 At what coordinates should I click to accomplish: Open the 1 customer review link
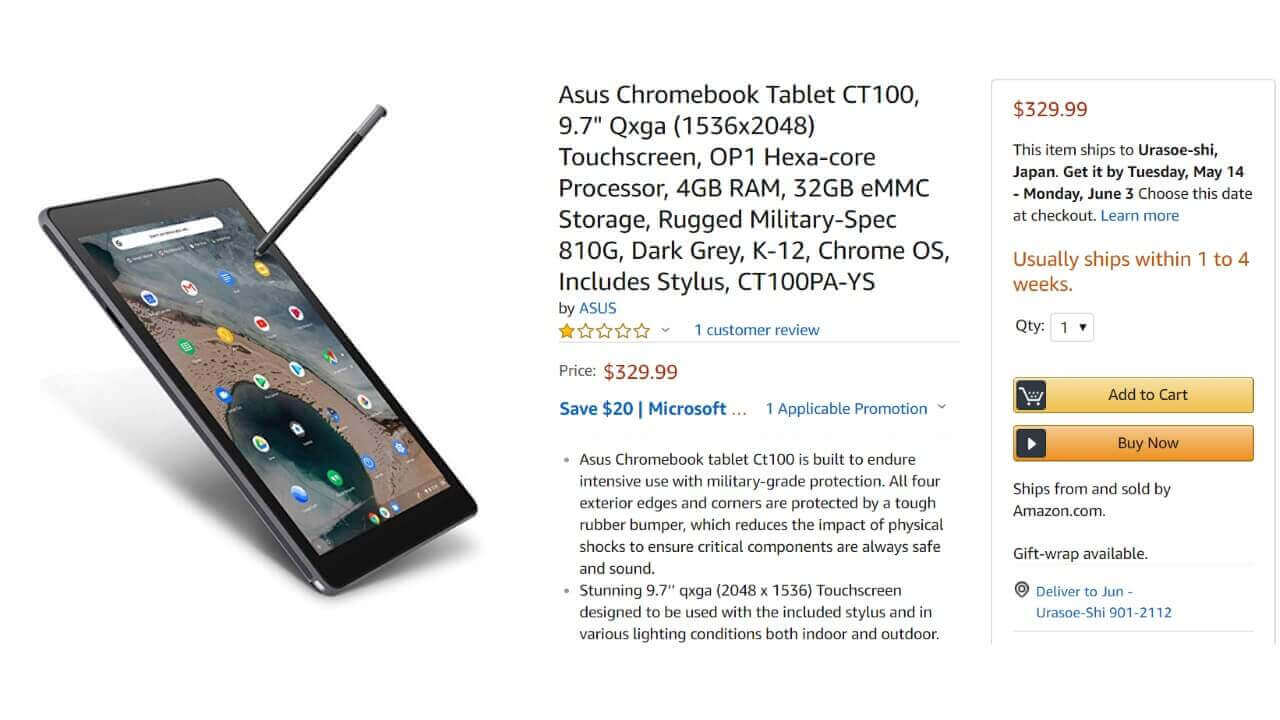[757, 330]
